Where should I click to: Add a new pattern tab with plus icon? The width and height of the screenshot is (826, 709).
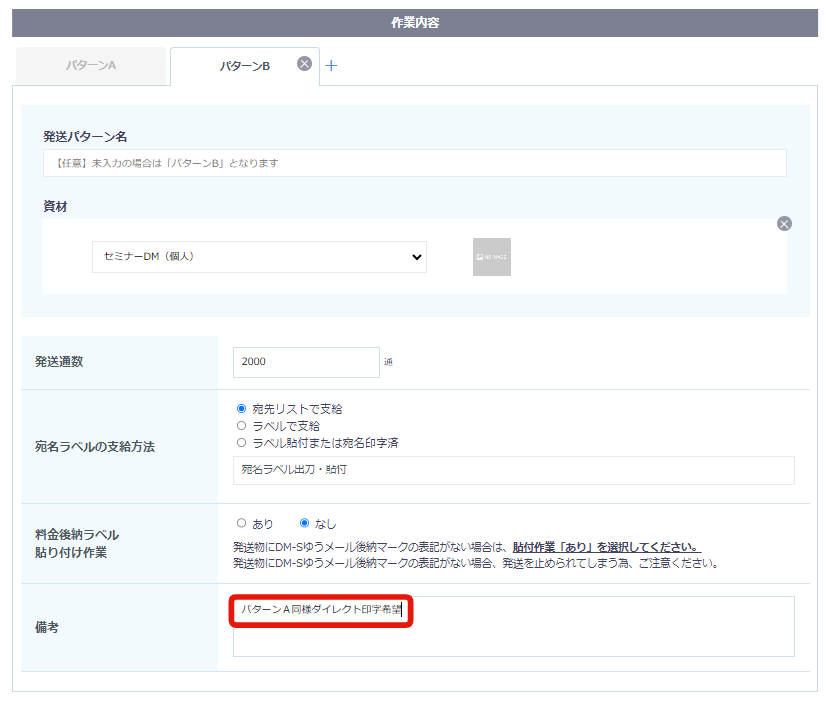tap(331, 65)
